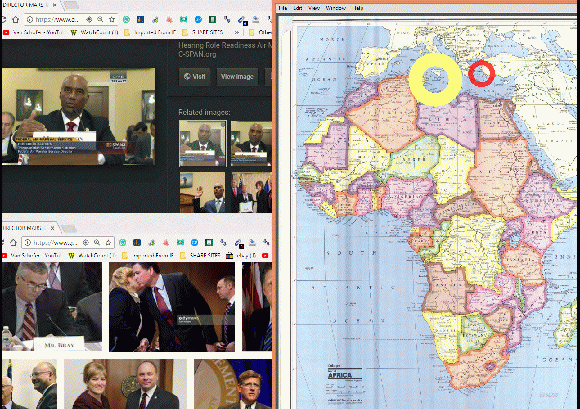Open the image result of a woman and bald man smiling

click(x=125, y=384)
